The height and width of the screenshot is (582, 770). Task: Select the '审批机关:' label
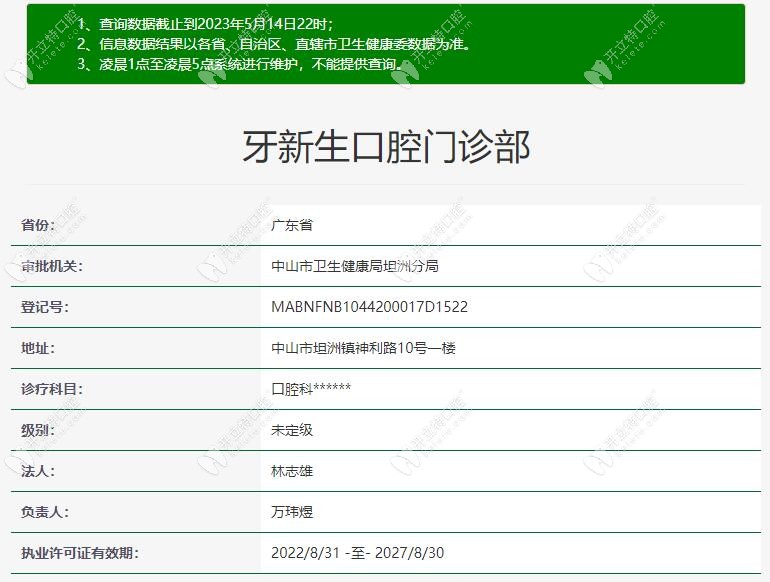52,266
